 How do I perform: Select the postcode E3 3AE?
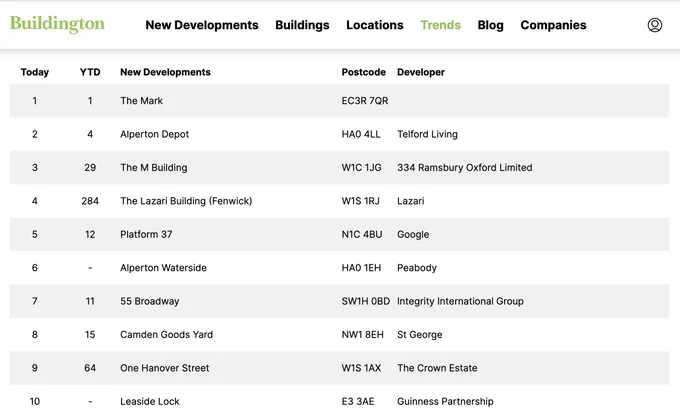point(358,401)
